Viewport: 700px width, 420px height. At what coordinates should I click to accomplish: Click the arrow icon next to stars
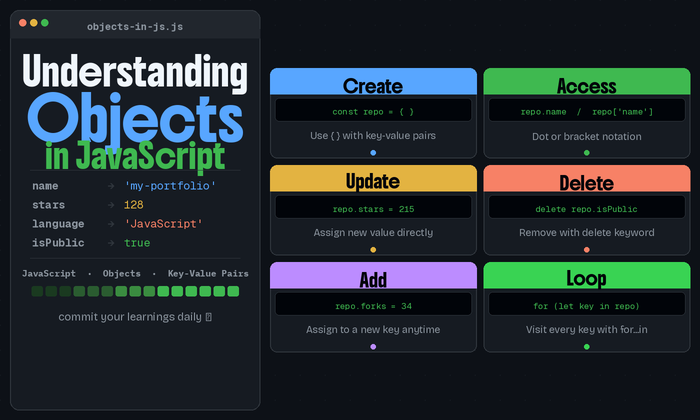[x=111, y=205]
